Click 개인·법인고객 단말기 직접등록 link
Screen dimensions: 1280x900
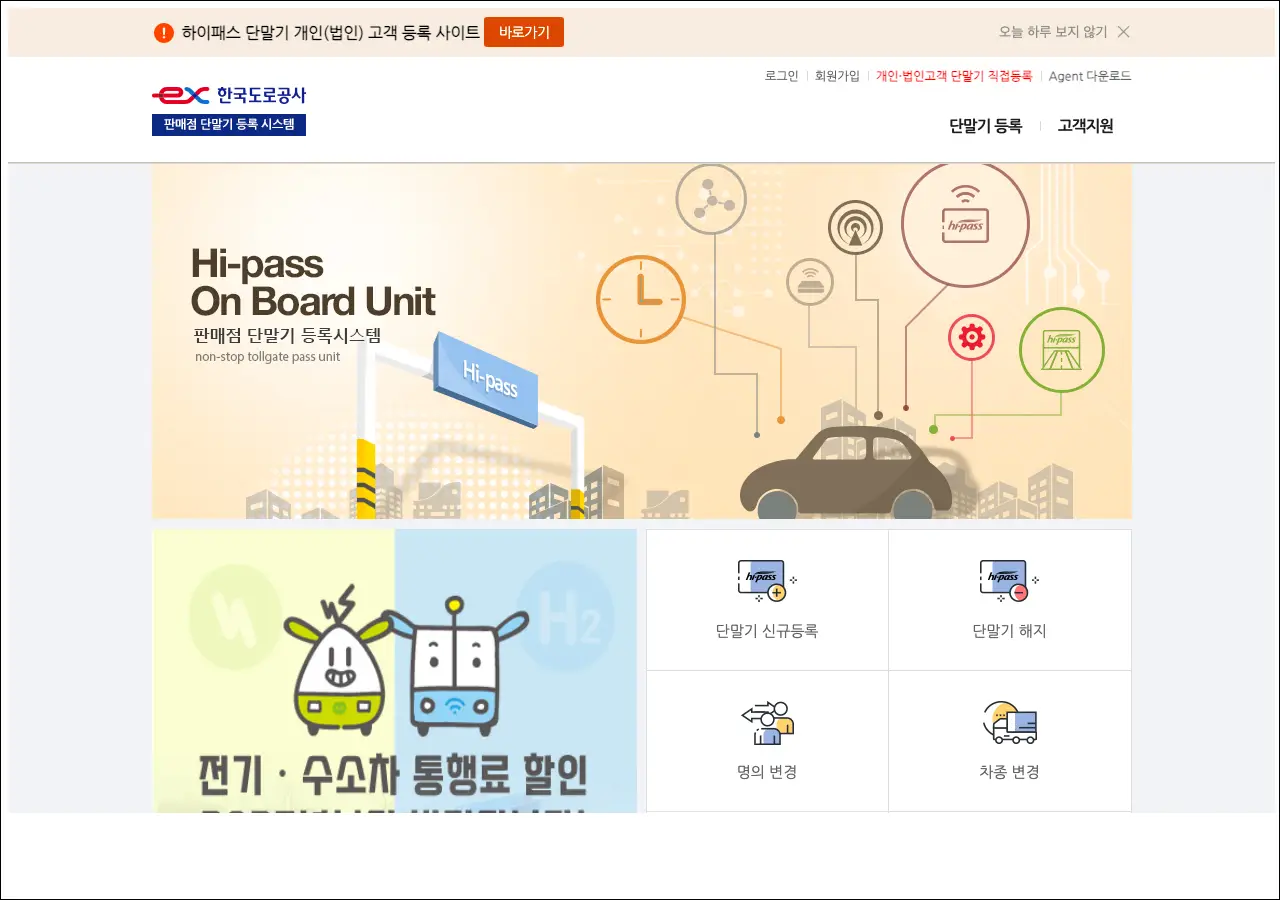click(953, 76)
